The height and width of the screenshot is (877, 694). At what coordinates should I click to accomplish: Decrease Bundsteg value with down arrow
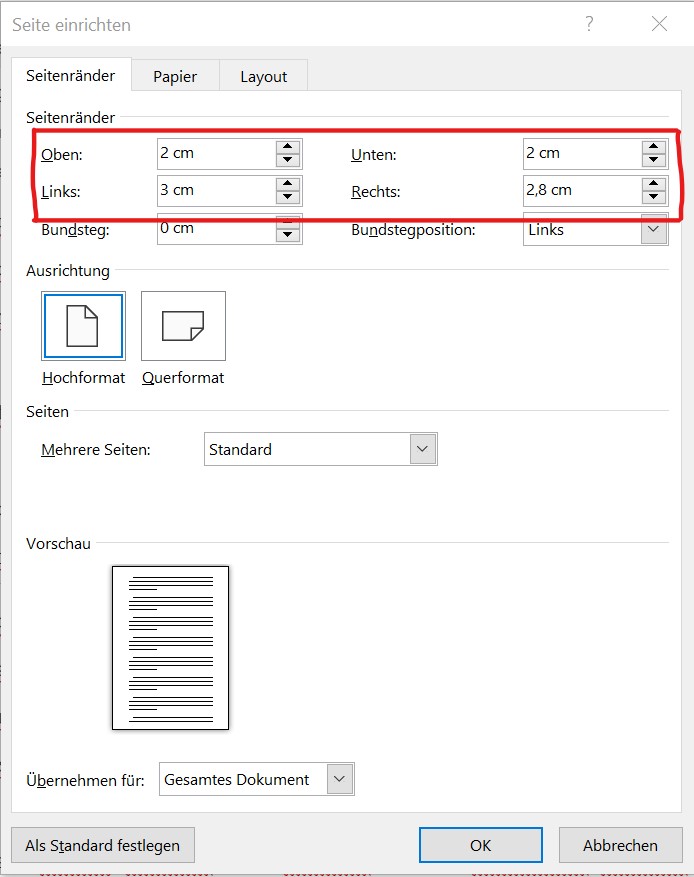pos(288,235)
